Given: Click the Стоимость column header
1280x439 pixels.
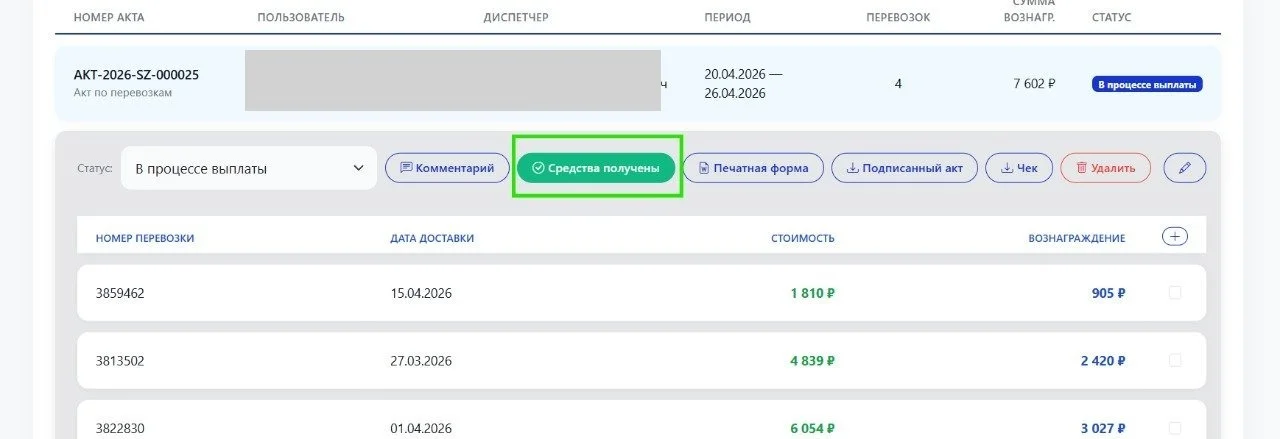Looking at the screenshot, I should pos(802,238).
